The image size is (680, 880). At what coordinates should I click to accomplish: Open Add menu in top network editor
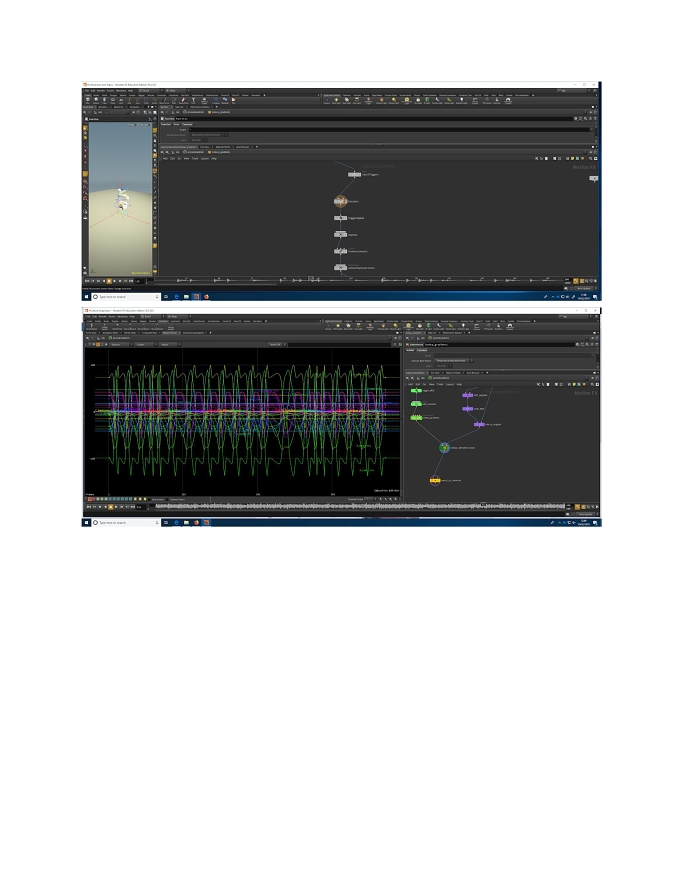[165, 158]
